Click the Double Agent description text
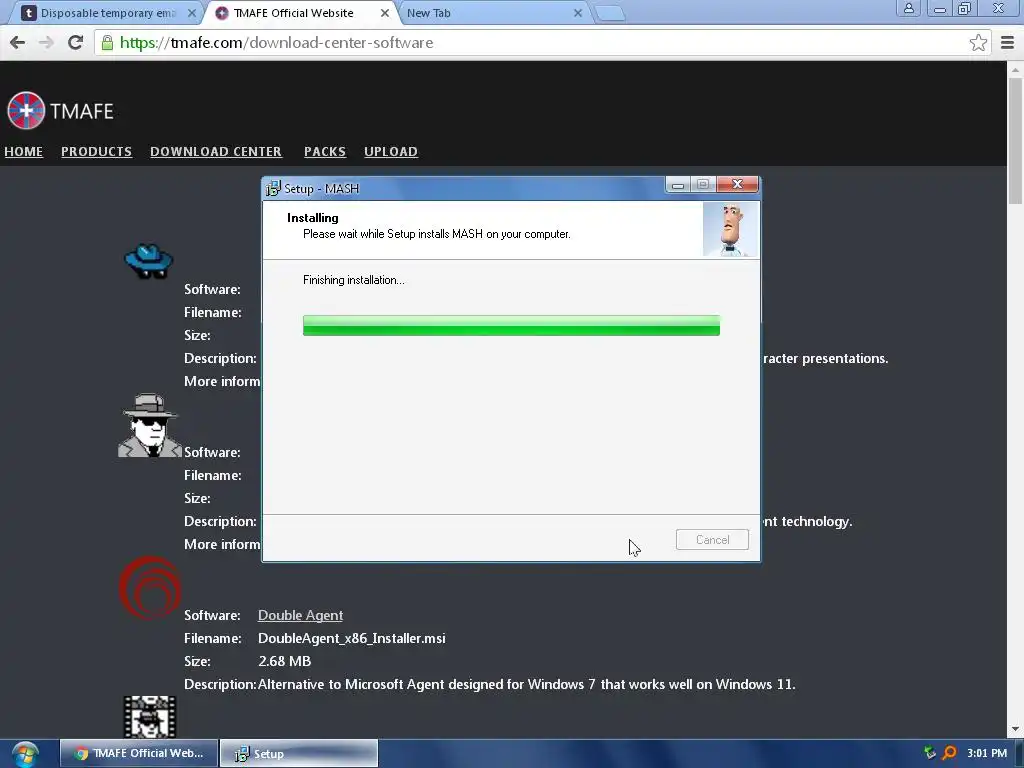1024x768 pixels. [x=526, y=684]
